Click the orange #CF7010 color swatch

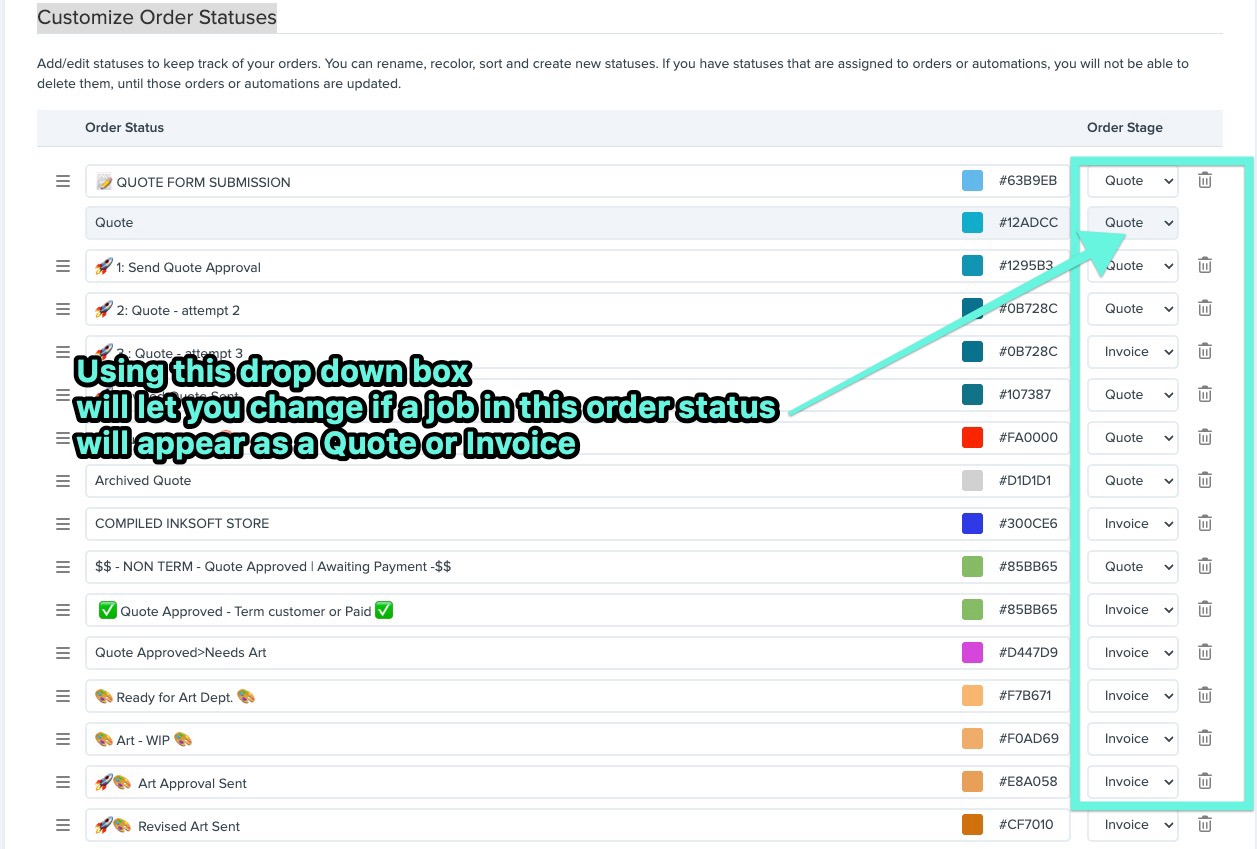(x=972, y=824)
